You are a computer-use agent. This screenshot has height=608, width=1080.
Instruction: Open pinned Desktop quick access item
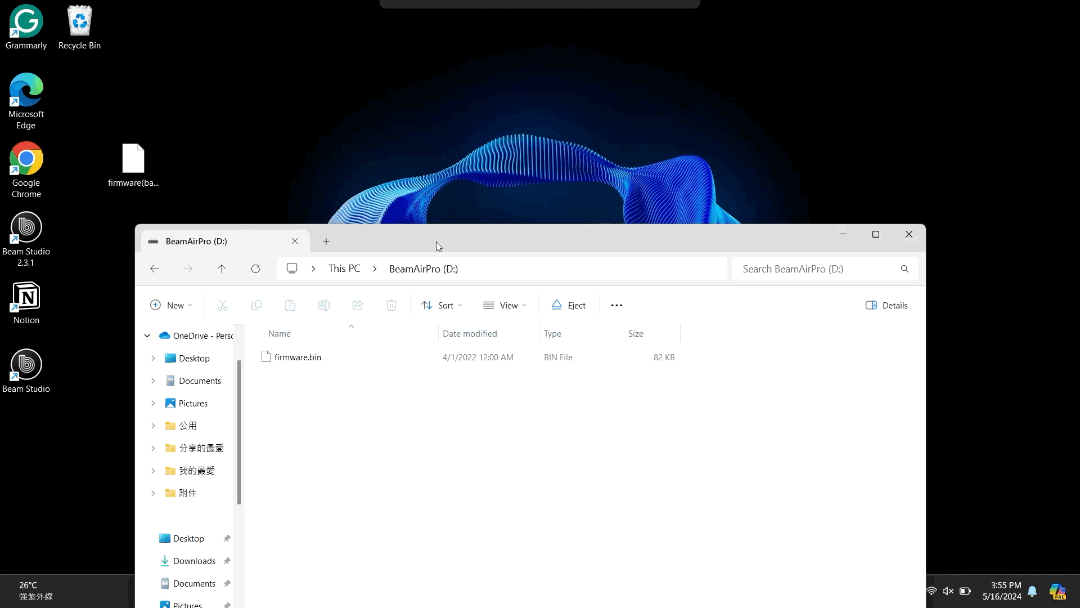188,538
